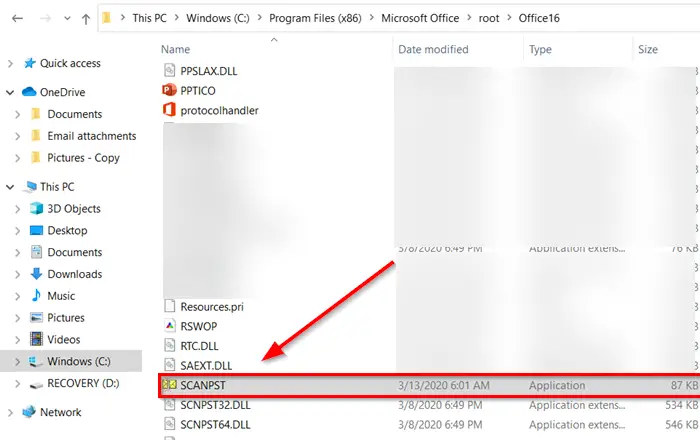700x440 pixels.
Task: Expand the Network tree node
Action: (10, 413)
